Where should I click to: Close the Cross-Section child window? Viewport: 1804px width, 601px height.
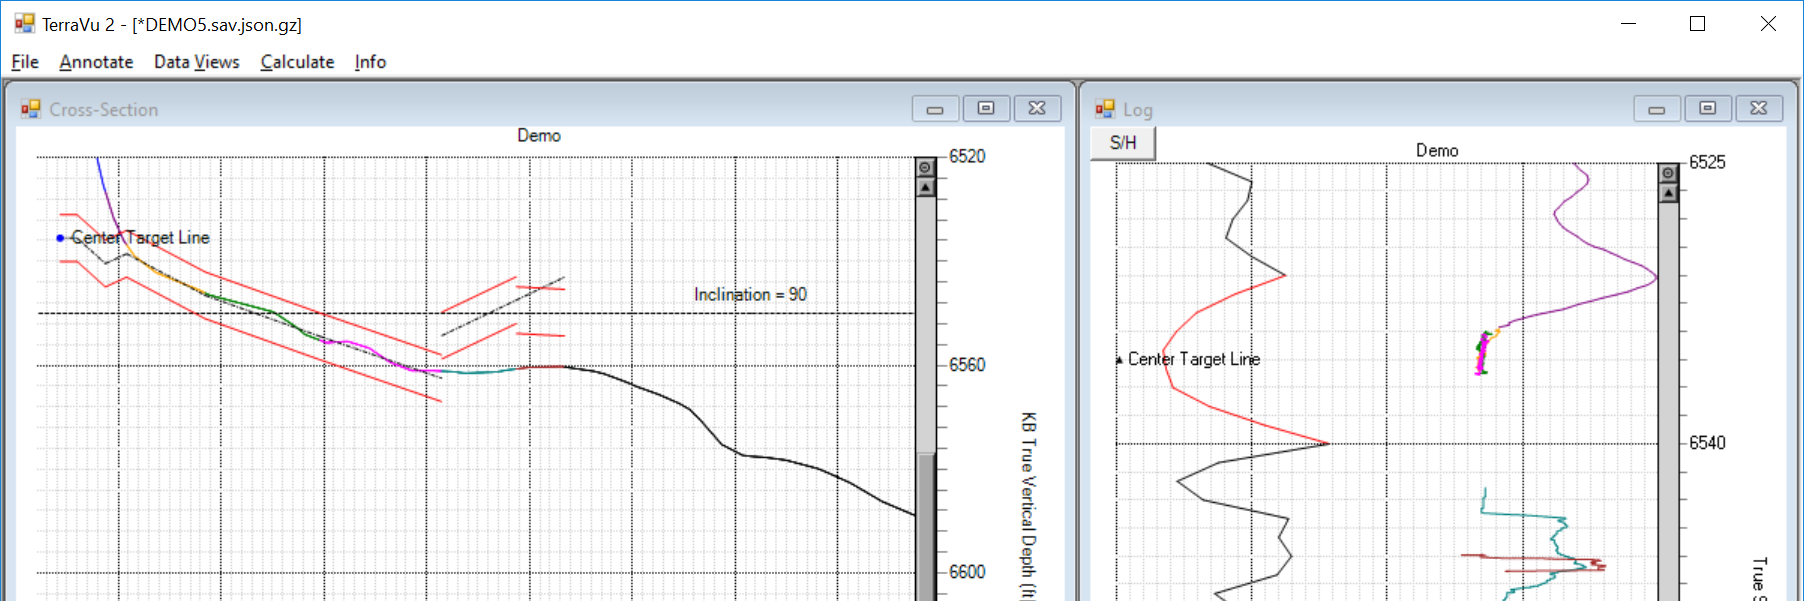point(1037,109)
